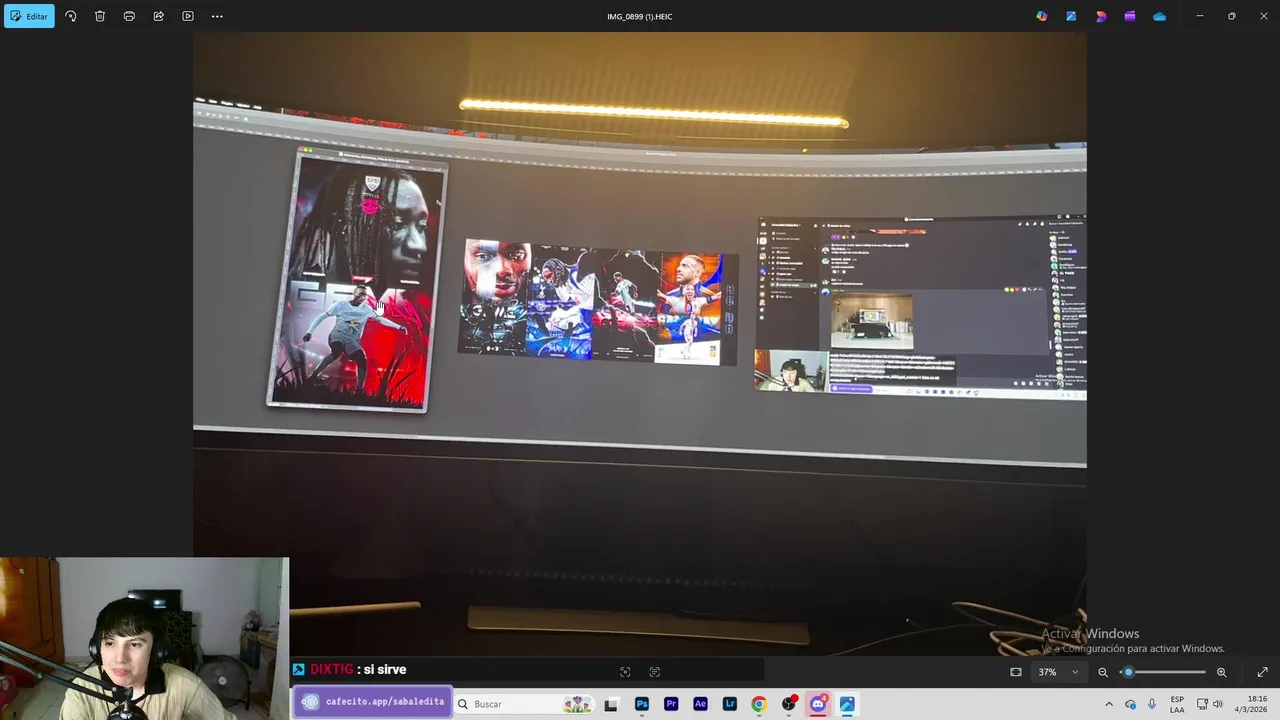The height and width of the screenshot is (720, 1280).
Task: Launch Lightroom from the taskbar
Action: 730,704
